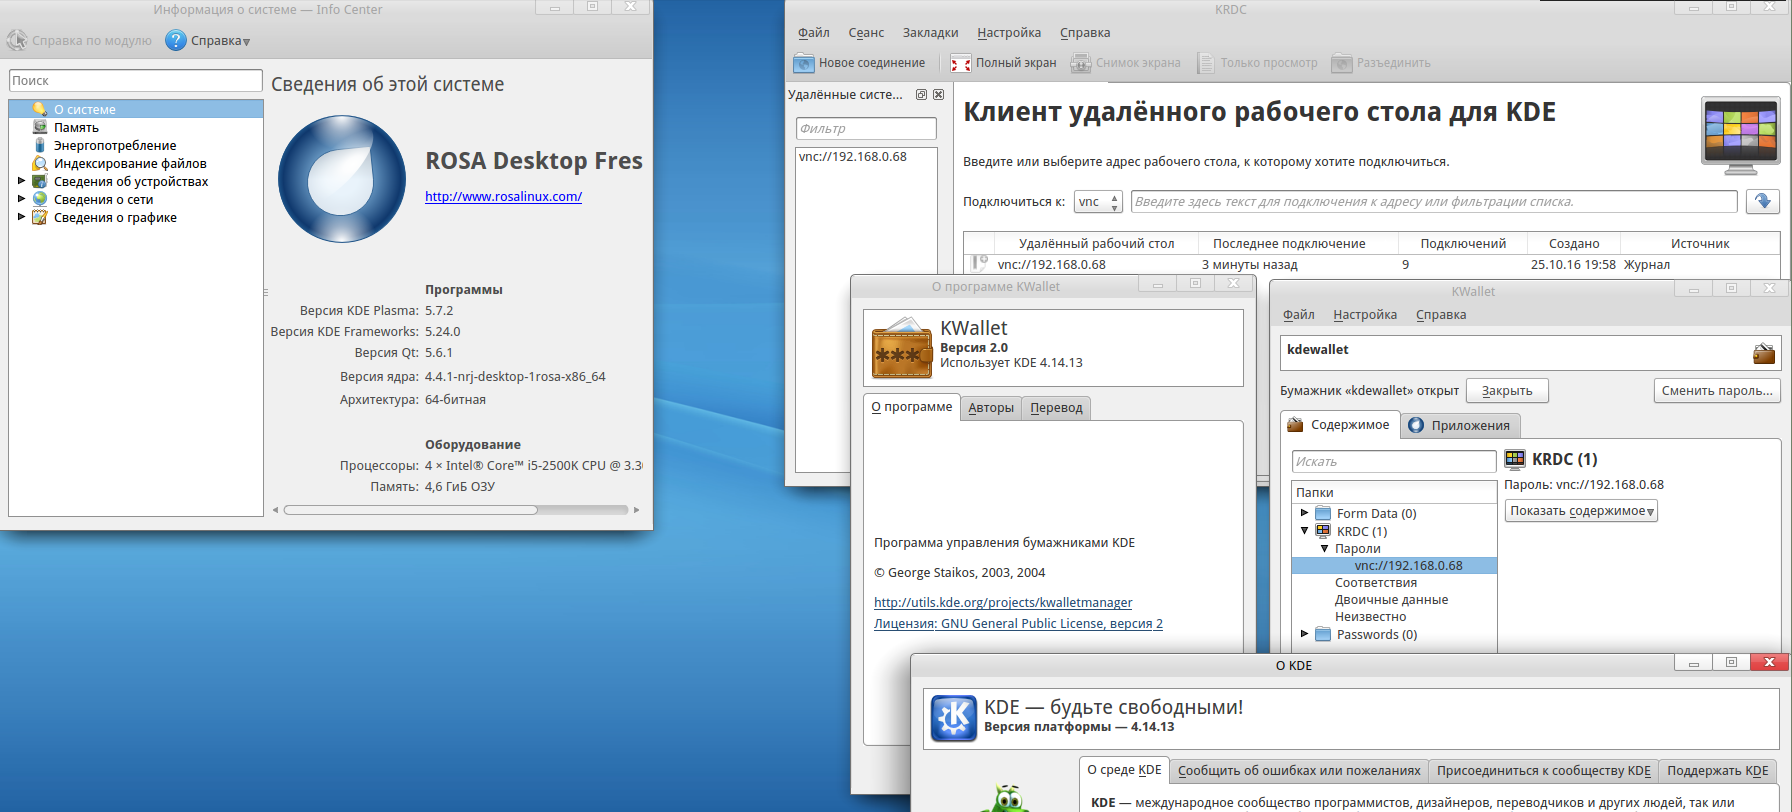Viewport: 1792px width, 812px height.
Task: Open the File indexing module in sidebar
Action: pyautogui.click(x=129, y=164)
